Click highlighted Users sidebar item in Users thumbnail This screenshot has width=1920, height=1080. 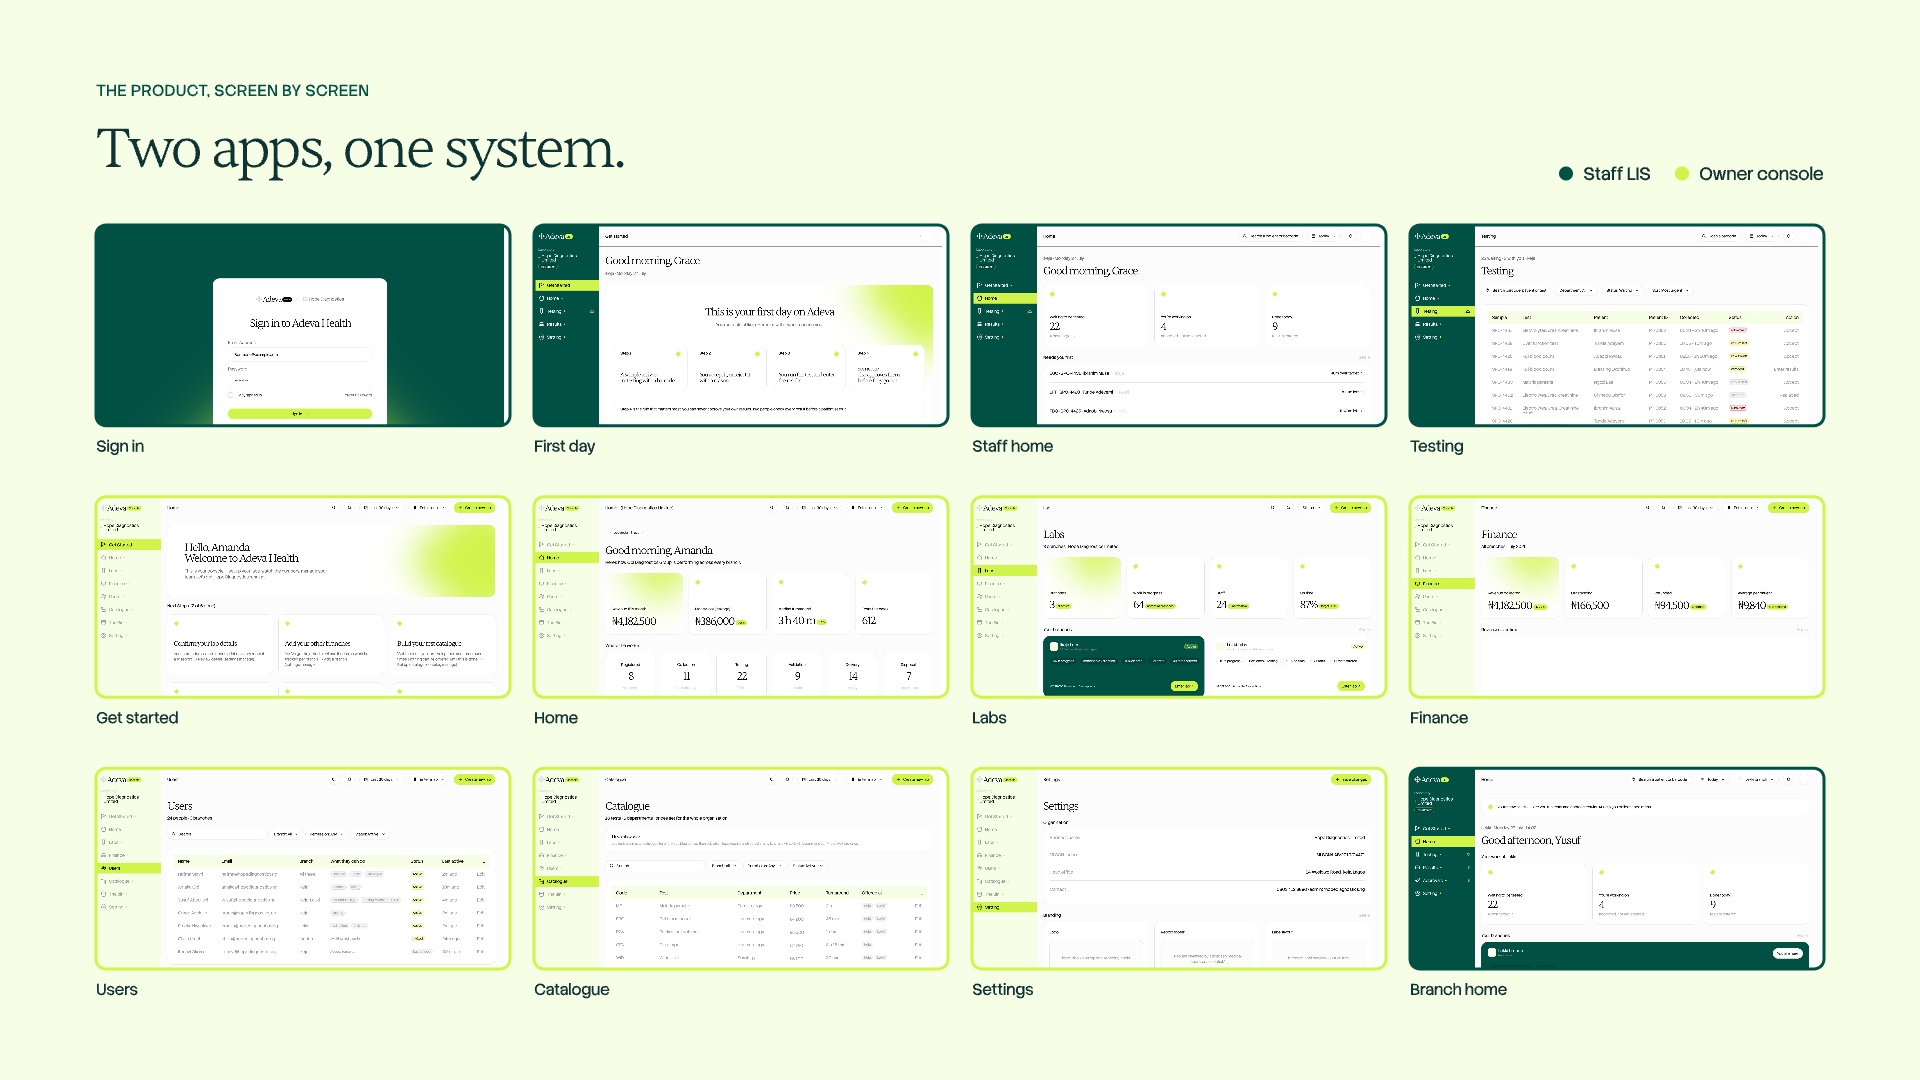(128, 868)
